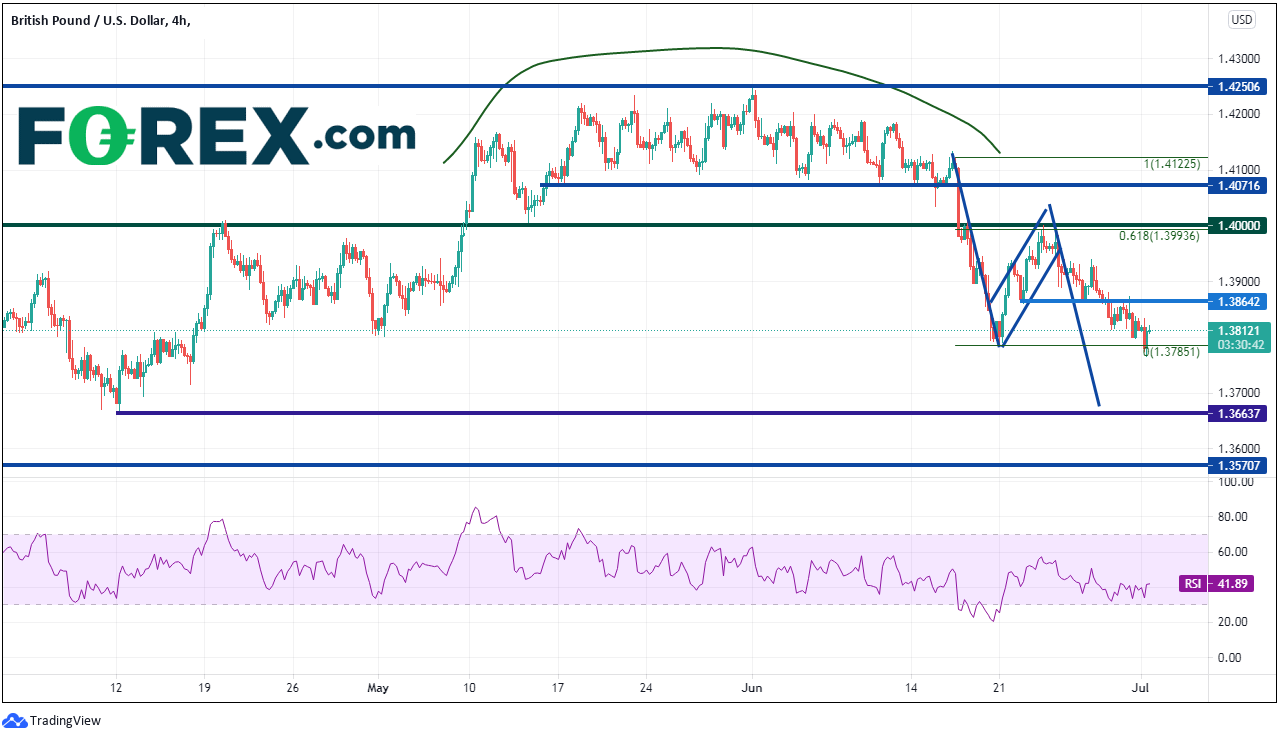The width and height of the screenshot is (1283, 739).
Task: Select the 1.40716 price level label
Action: pos(1238,185)
